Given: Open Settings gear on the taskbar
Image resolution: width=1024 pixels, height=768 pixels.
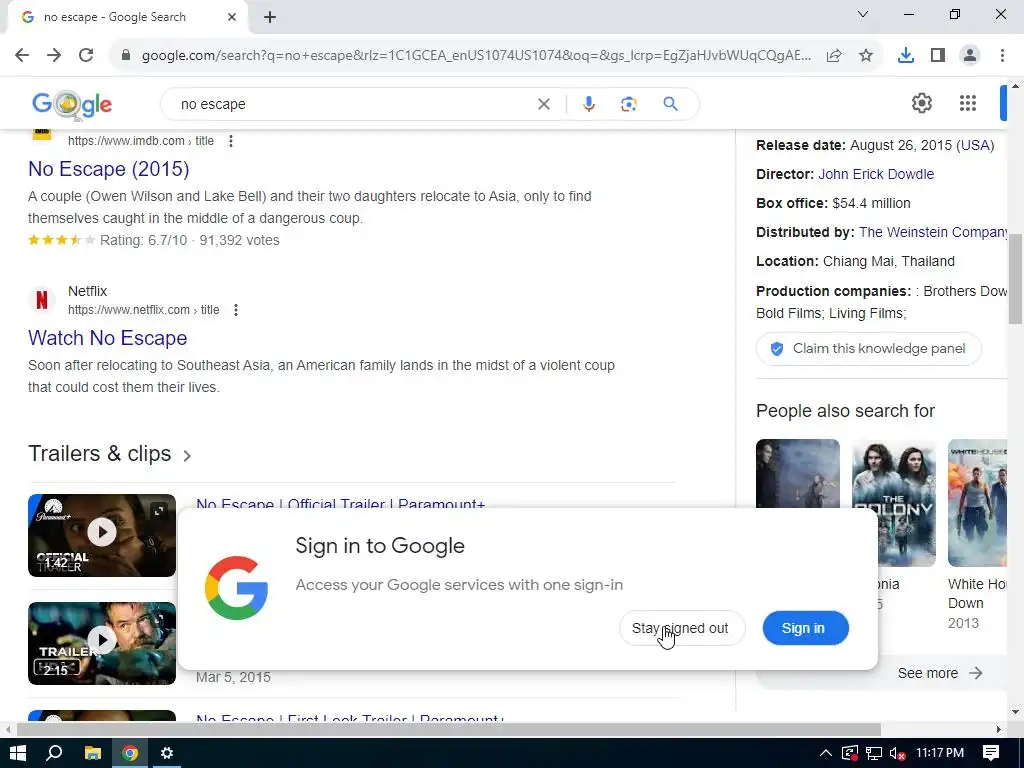Looking at the screenshot, I should [167, 753].
